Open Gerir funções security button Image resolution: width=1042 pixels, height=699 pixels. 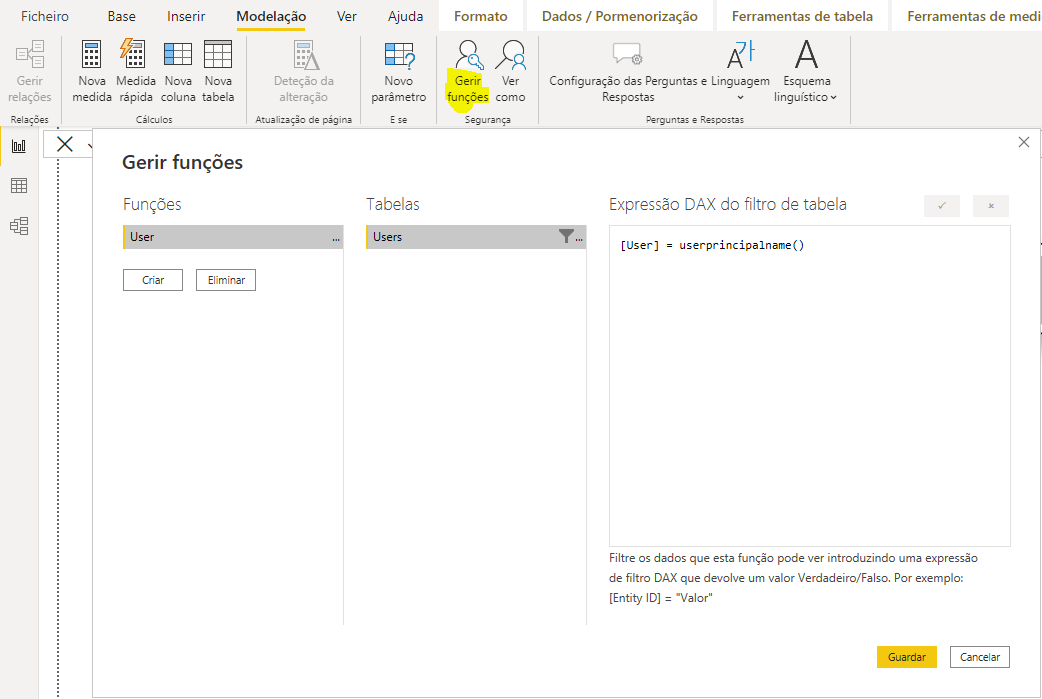pyautogui.click(x=468, y=72)
